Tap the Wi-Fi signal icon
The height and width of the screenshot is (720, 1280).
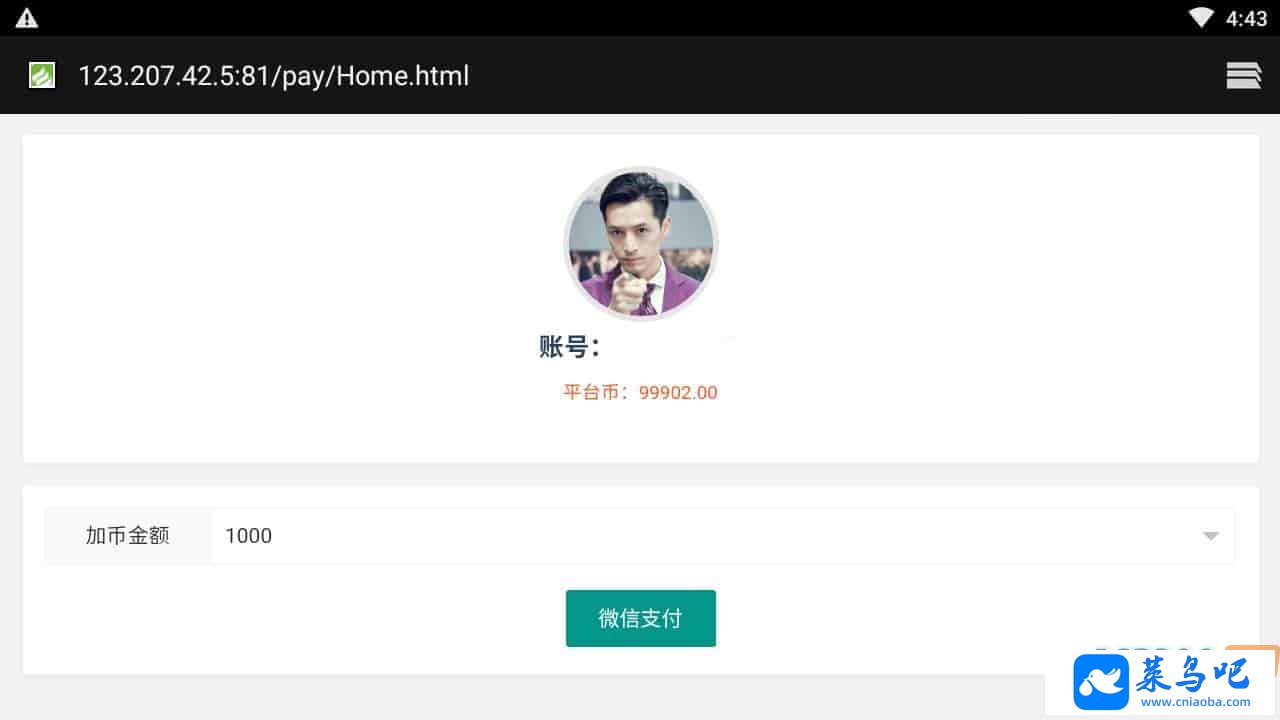pos(1201,18)
